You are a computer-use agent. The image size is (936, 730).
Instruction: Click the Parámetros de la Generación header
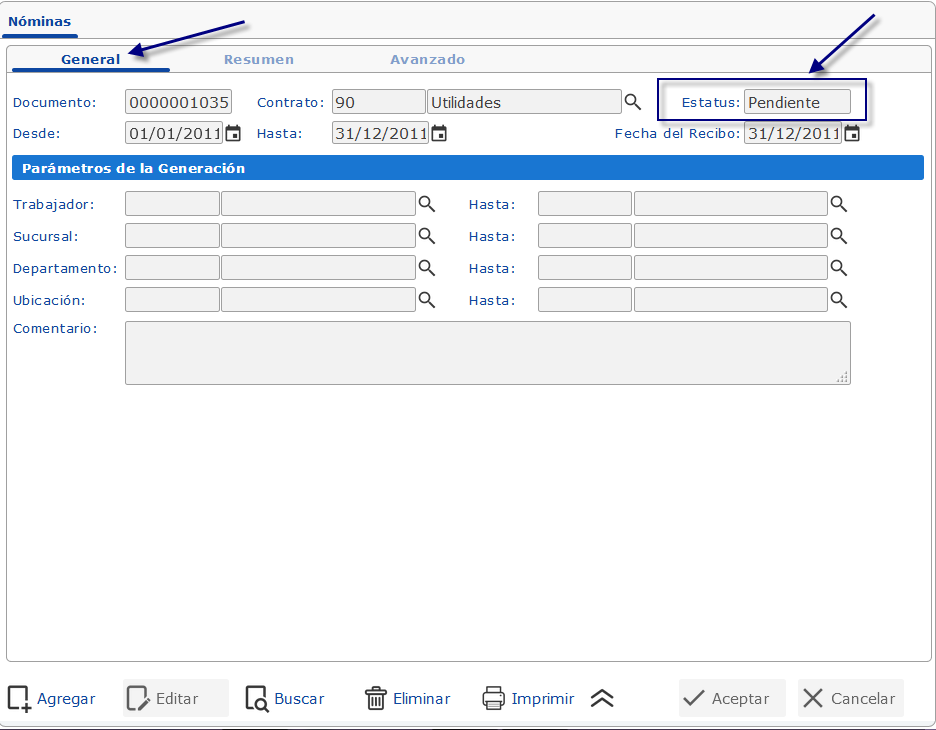(x=467, y=168)
